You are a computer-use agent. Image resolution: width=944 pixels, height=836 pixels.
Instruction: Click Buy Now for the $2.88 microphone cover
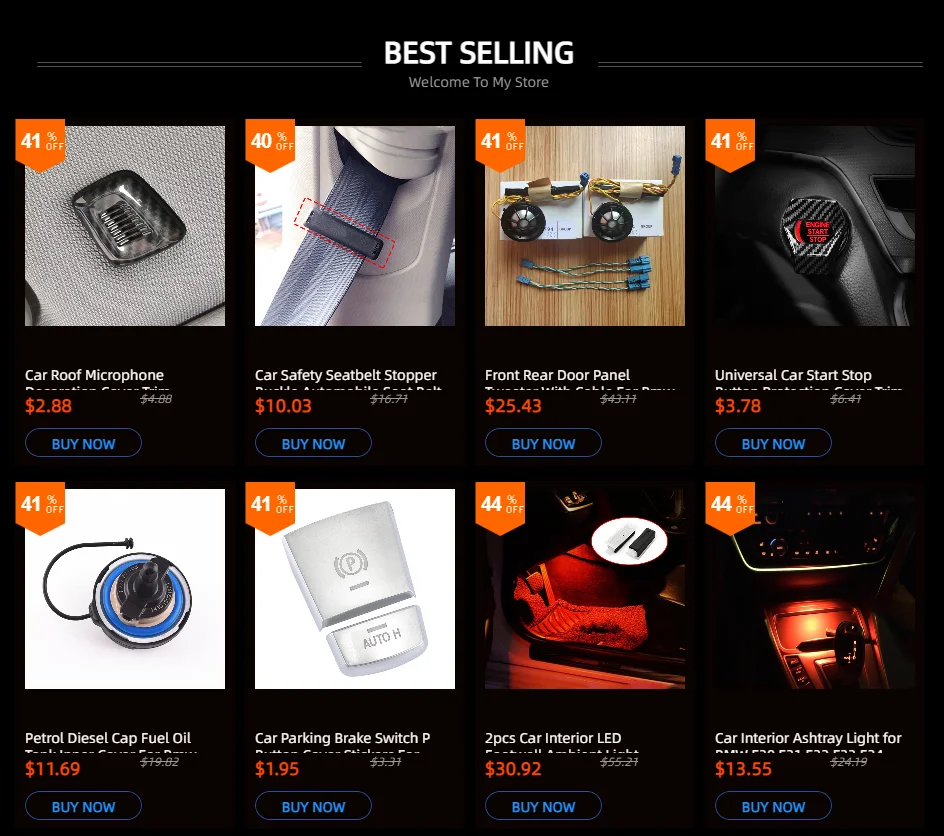coord(83,443)
